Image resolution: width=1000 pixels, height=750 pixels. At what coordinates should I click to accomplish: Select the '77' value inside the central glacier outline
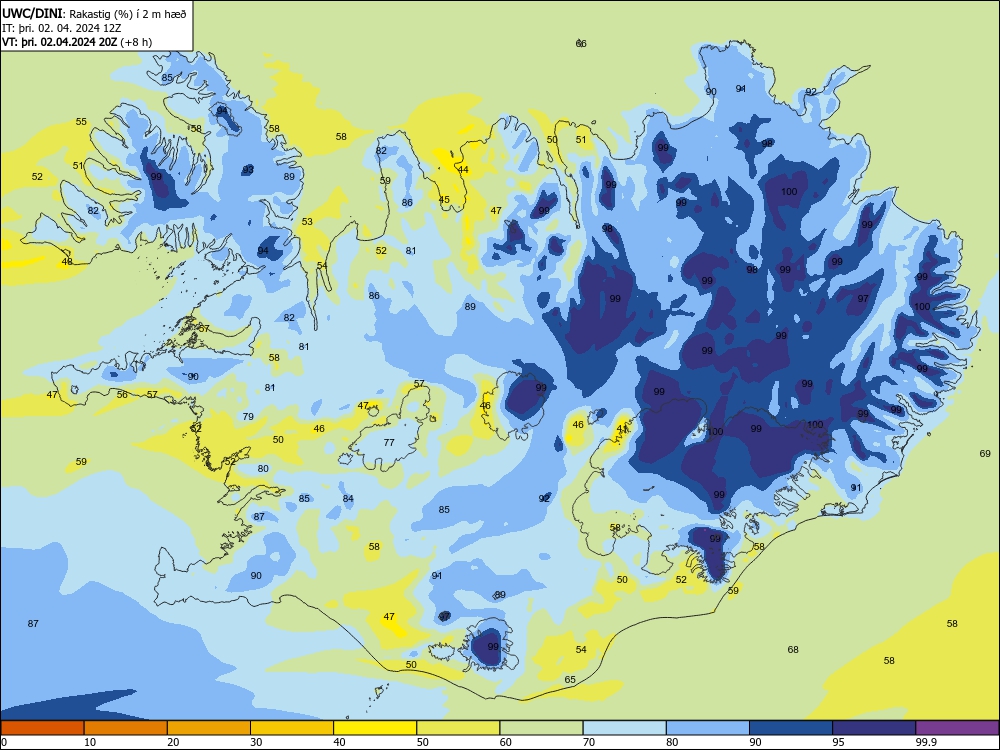pos(389,442)
